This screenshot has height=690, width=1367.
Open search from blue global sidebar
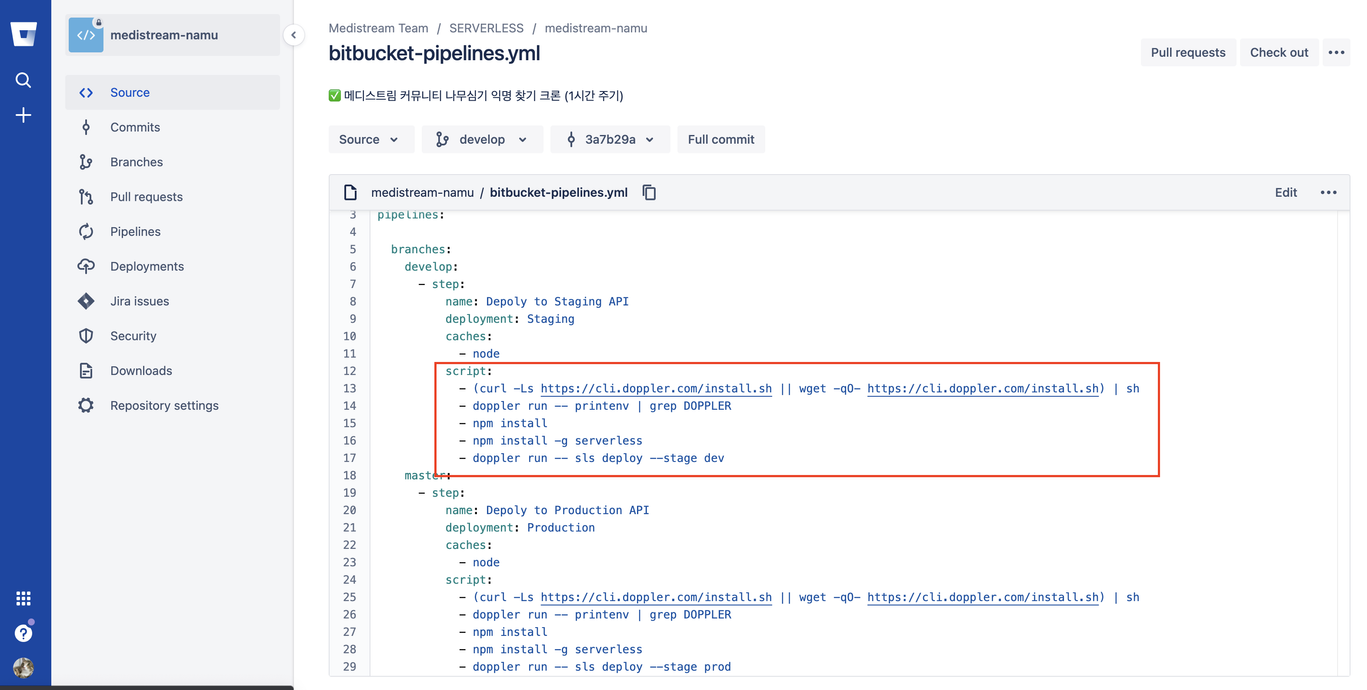[x=23, y=80]
